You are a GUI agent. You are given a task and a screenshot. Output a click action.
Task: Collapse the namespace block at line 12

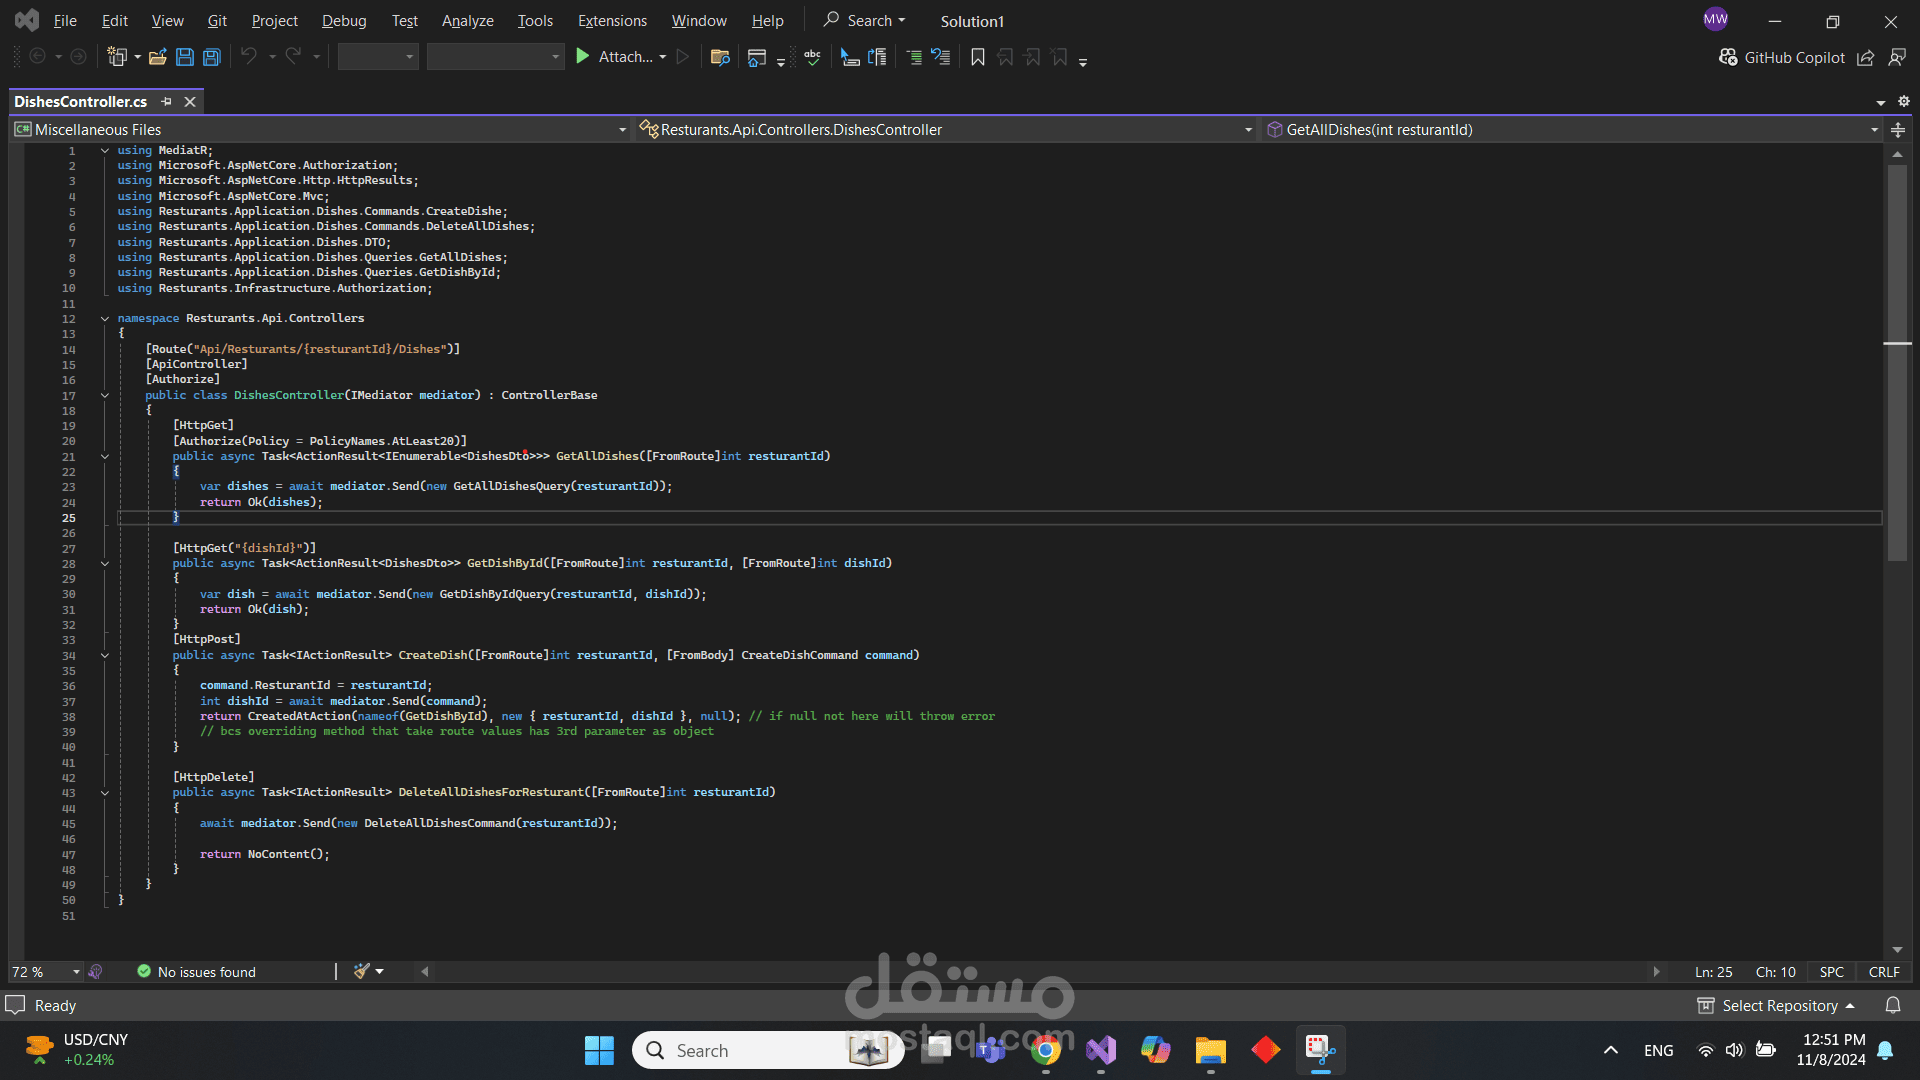click(x=104, y=318)
